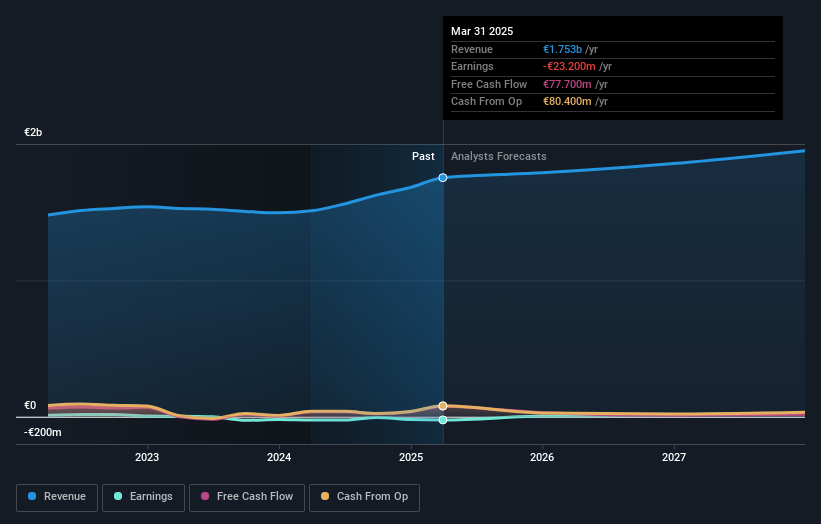Click the 'Earnings' row label in tooltip

click(x=472, y=66)
